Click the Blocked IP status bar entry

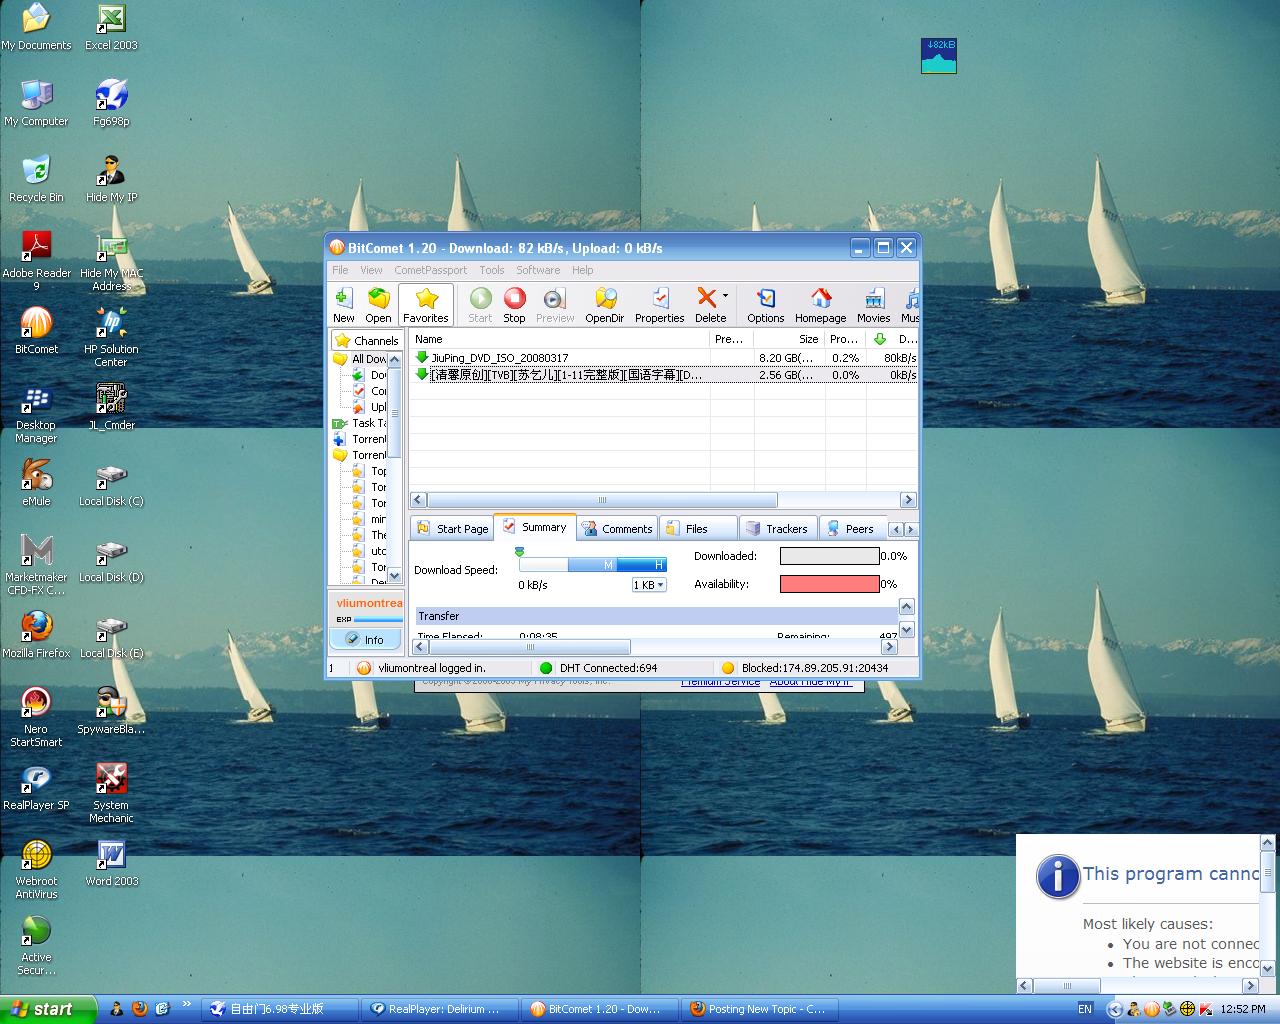point(805,668)
